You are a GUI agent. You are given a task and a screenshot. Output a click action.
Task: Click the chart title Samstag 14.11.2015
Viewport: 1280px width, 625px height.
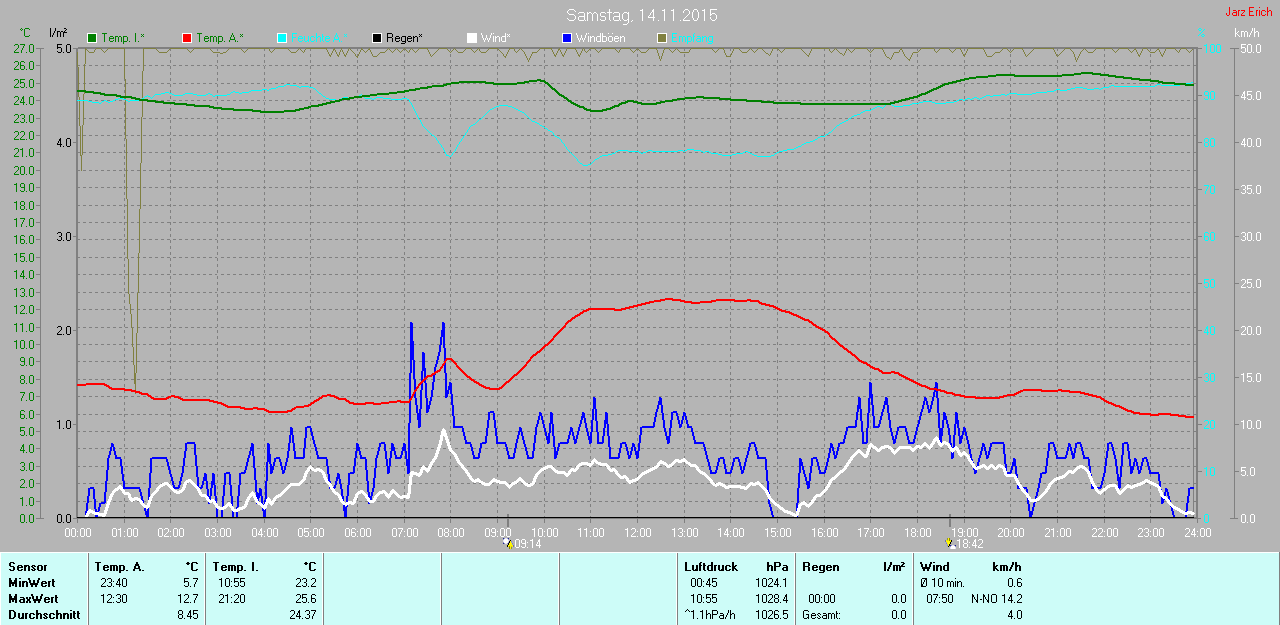(641, 15)
